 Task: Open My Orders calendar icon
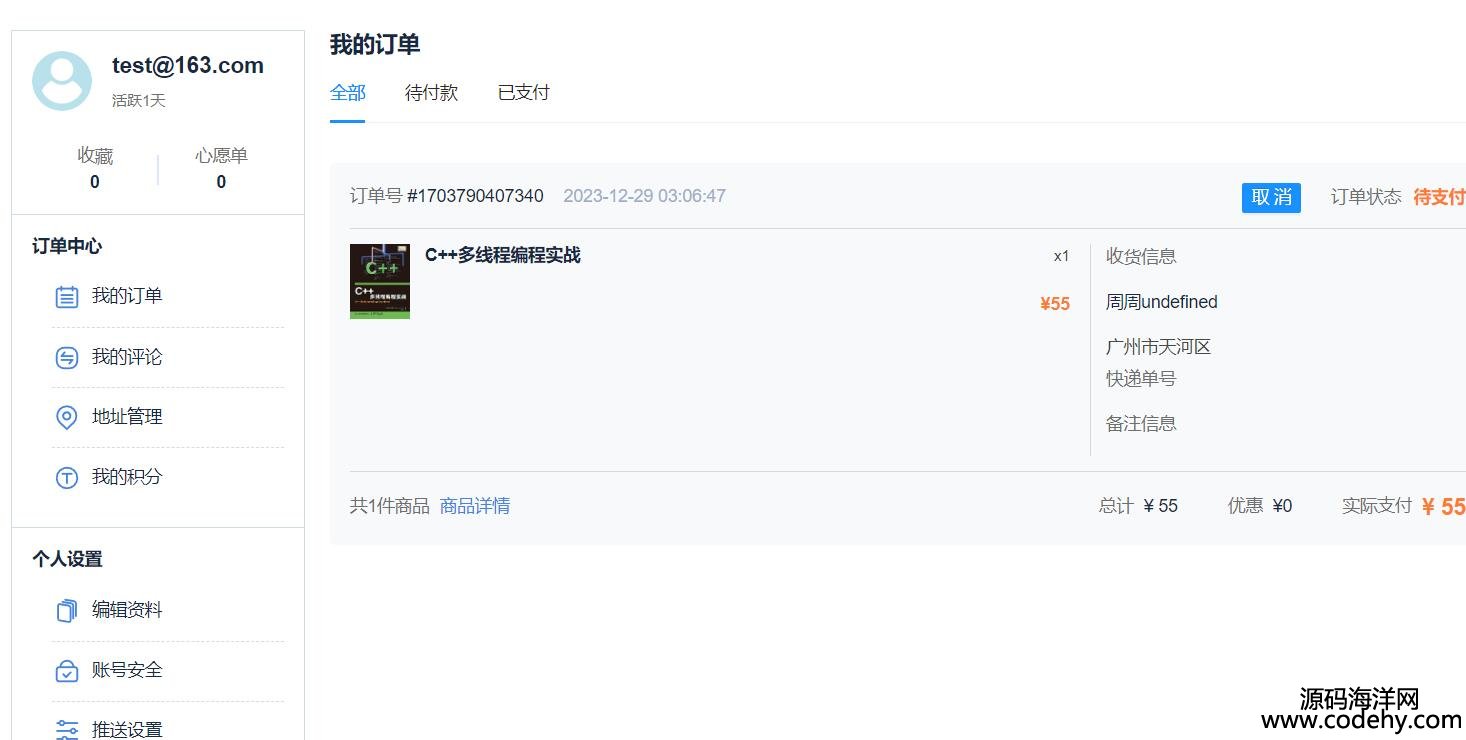(x=67, y=297)
